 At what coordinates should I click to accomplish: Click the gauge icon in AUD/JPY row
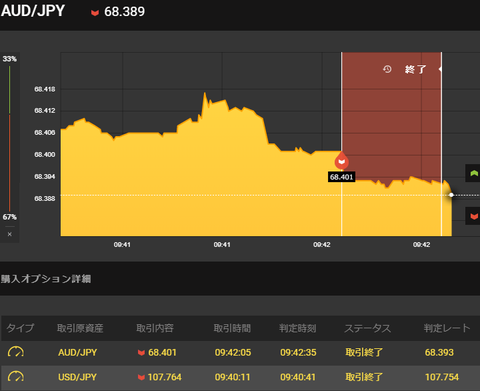(16, 352)
